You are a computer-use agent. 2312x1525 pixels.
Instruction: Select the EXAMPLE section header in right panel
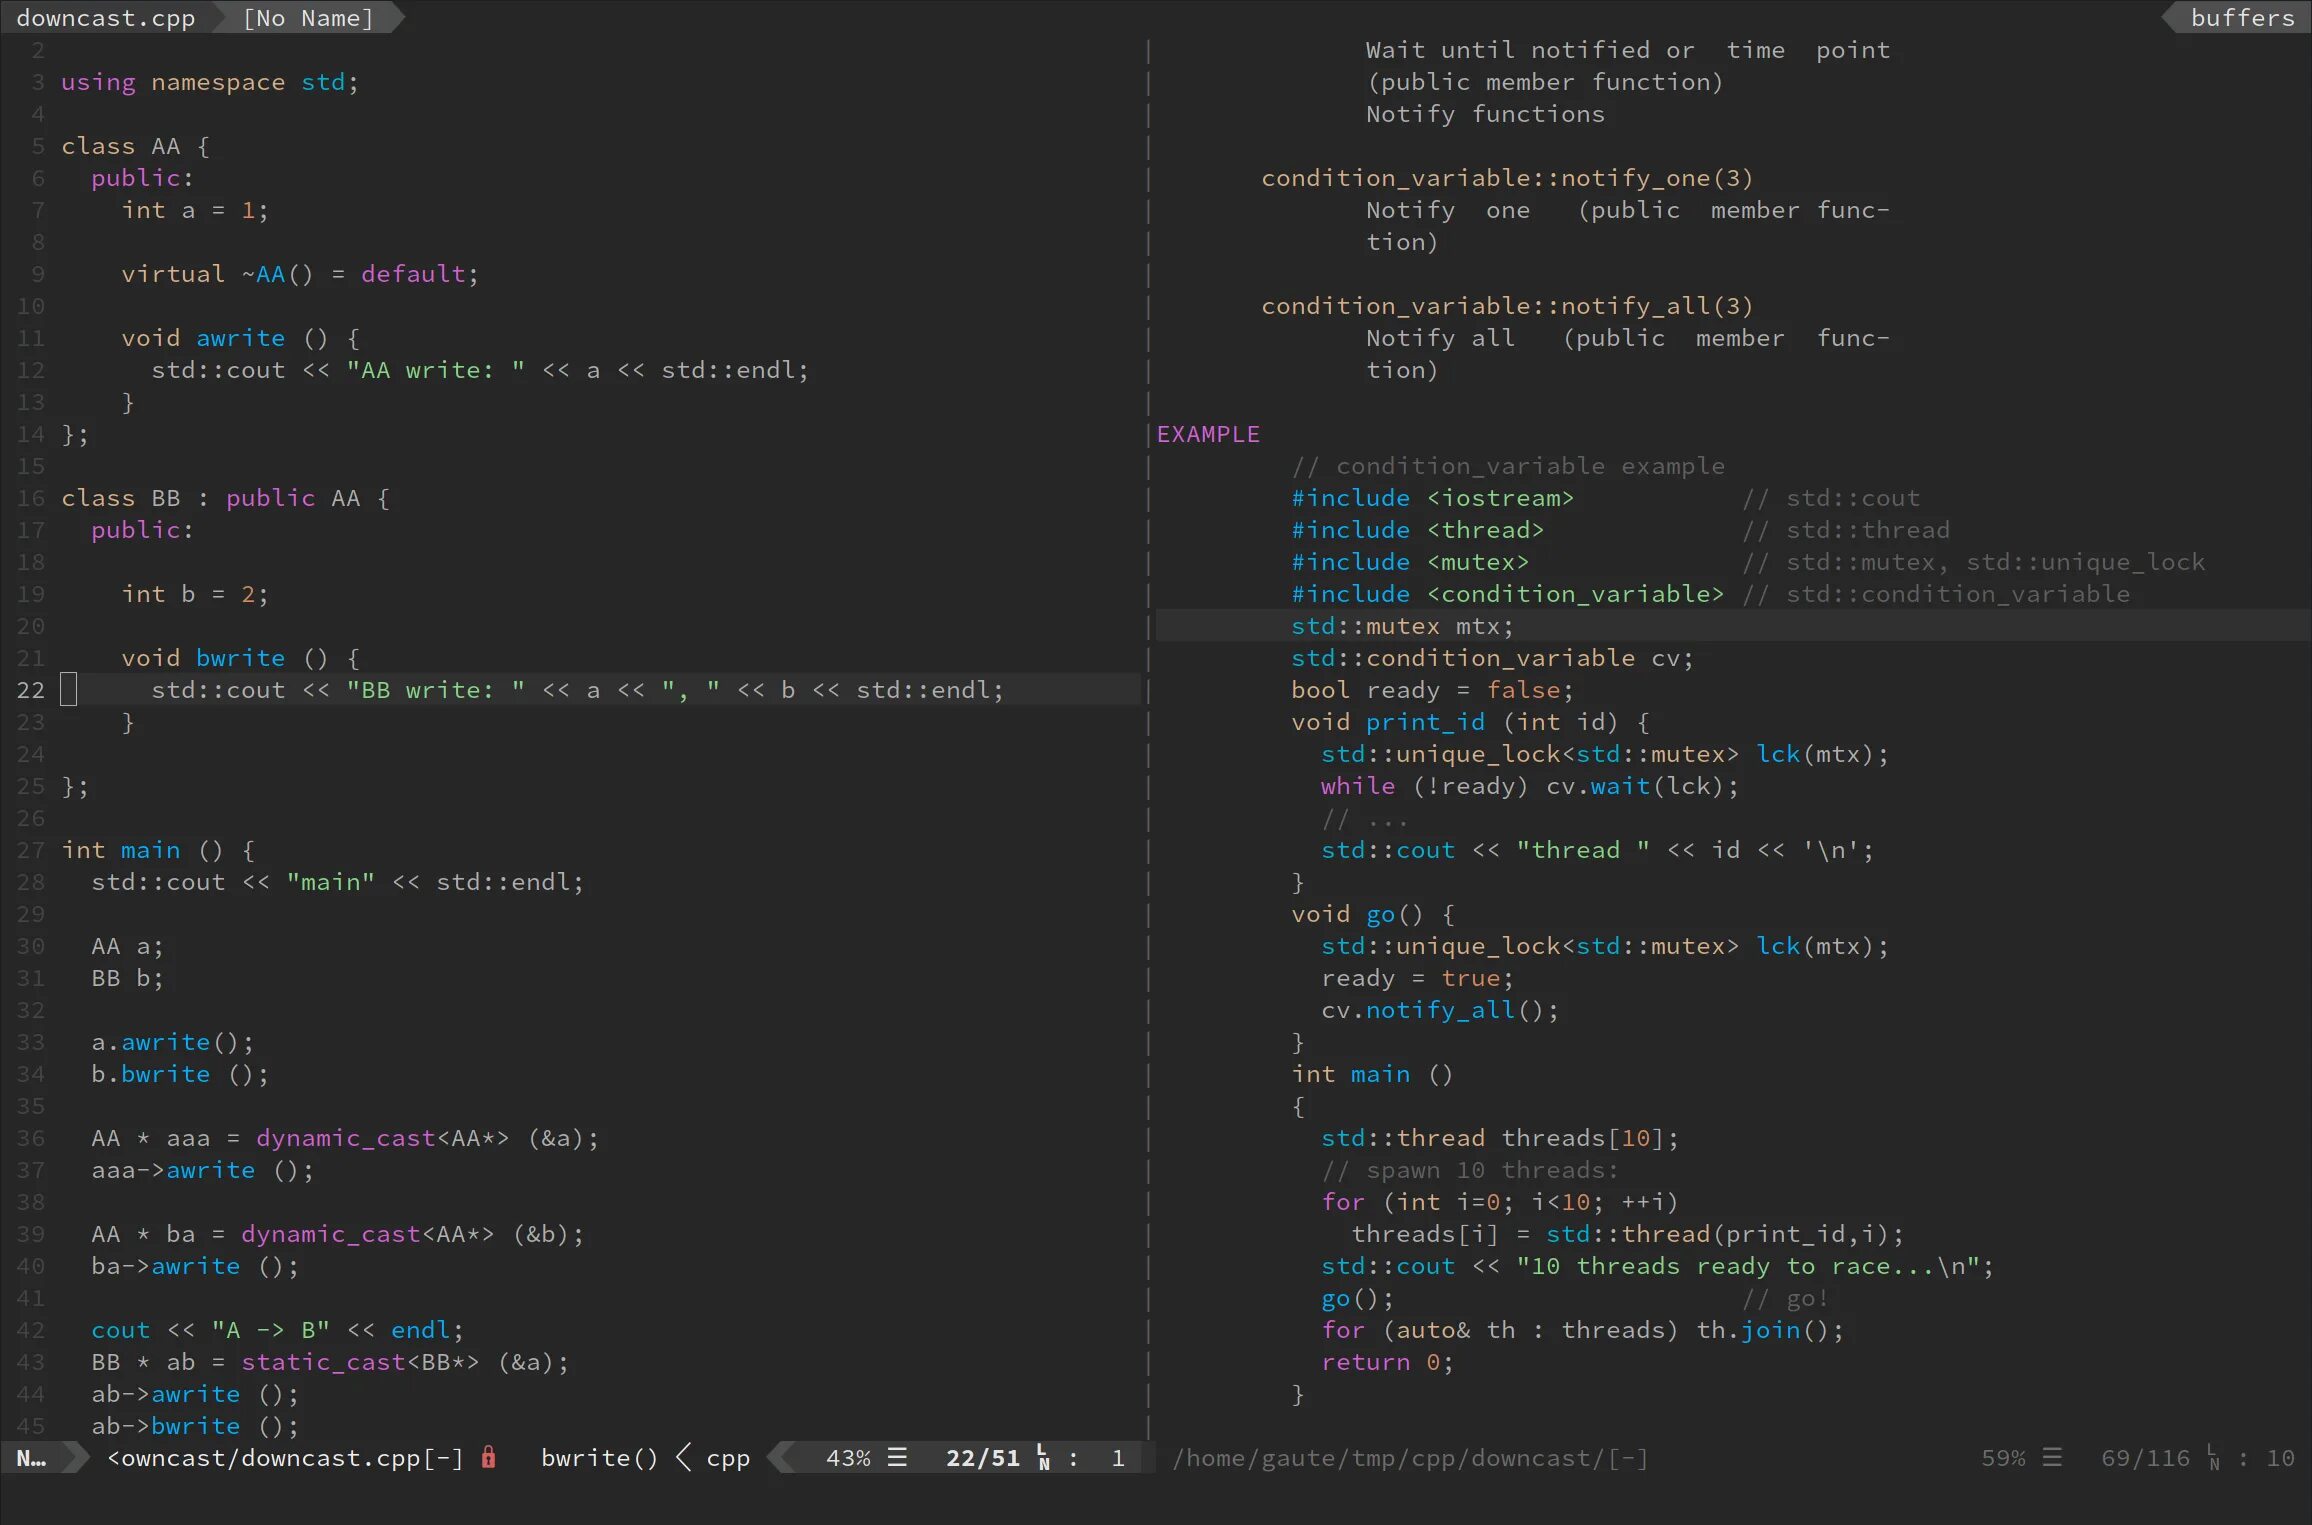point(1208,432)
